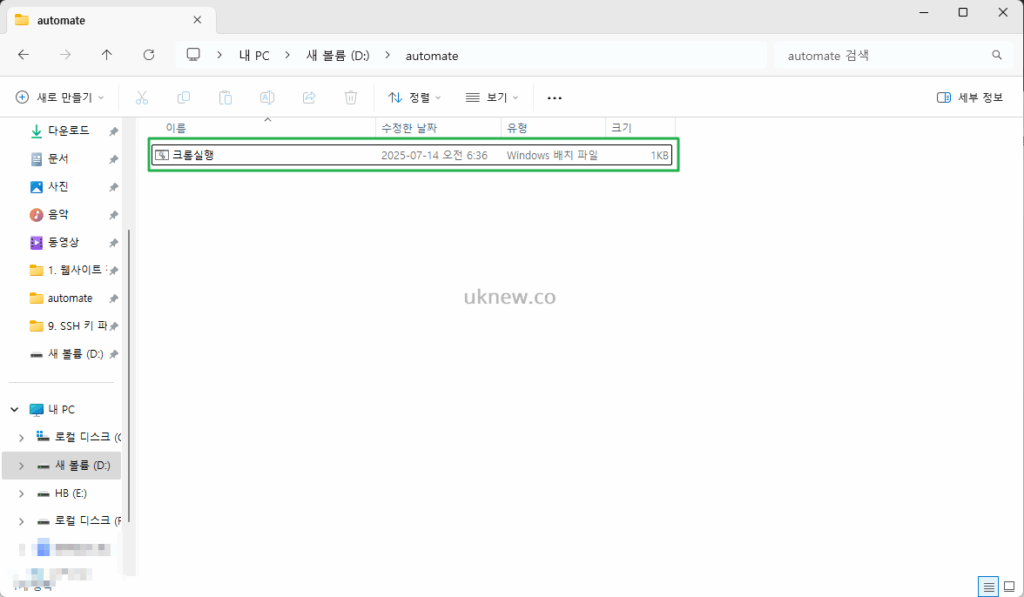
Task: Refresh the current folder view
Action: coord(148,55)
